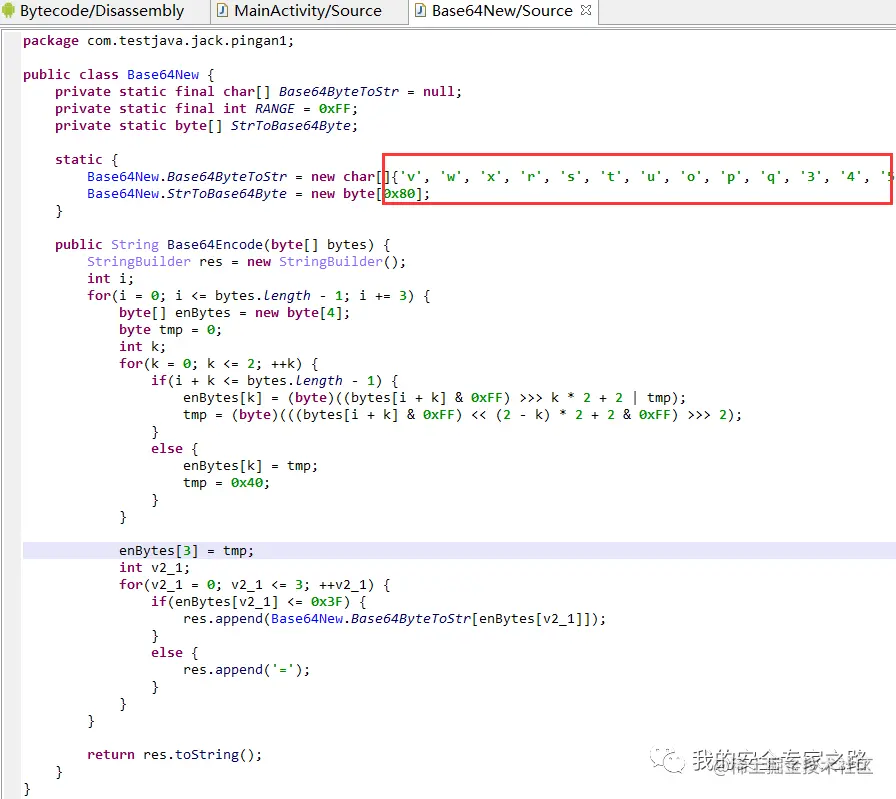The height and width of the screenshot is (799, 896).
Task: Click 'new char[]' array initialization line
Action: click(491, 177)
